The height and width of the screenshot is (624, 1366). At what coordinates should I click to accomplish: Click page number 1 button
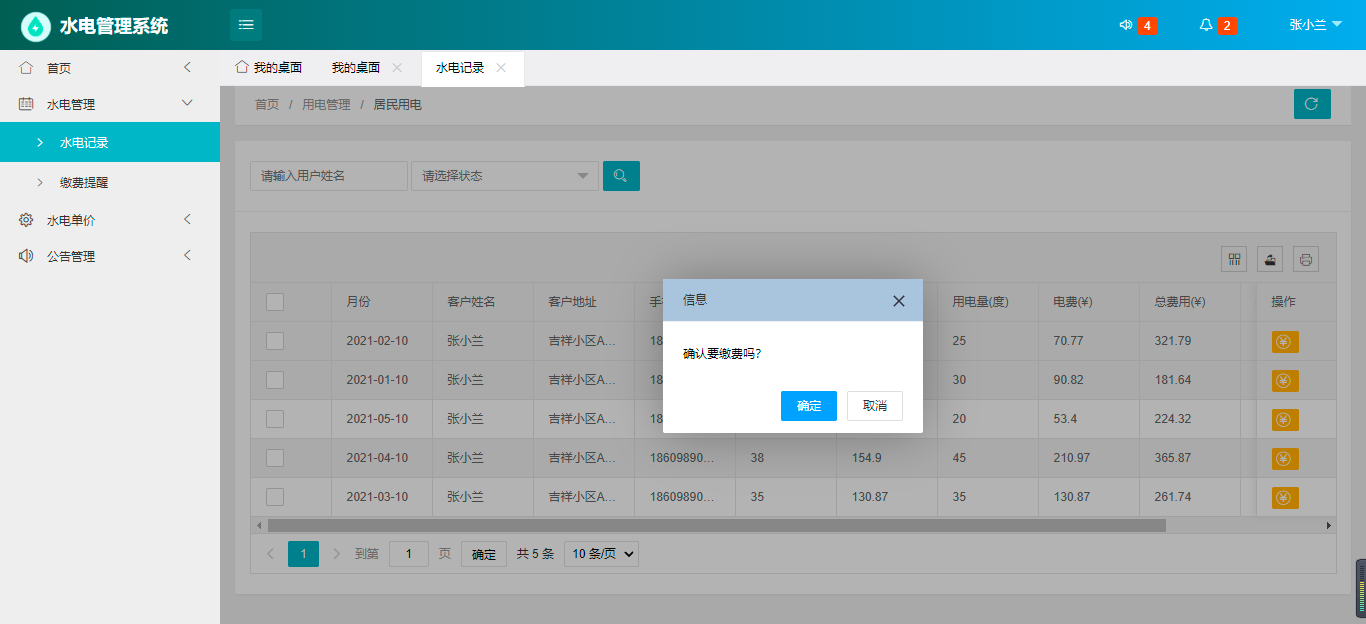pyautogui.click(x=303, y=554)
